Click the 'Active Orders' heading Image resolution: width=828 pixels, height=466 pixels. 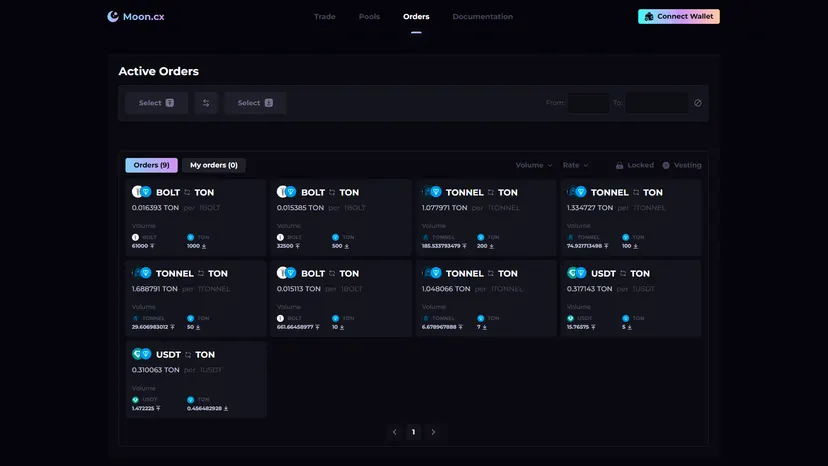pos(158,71)
